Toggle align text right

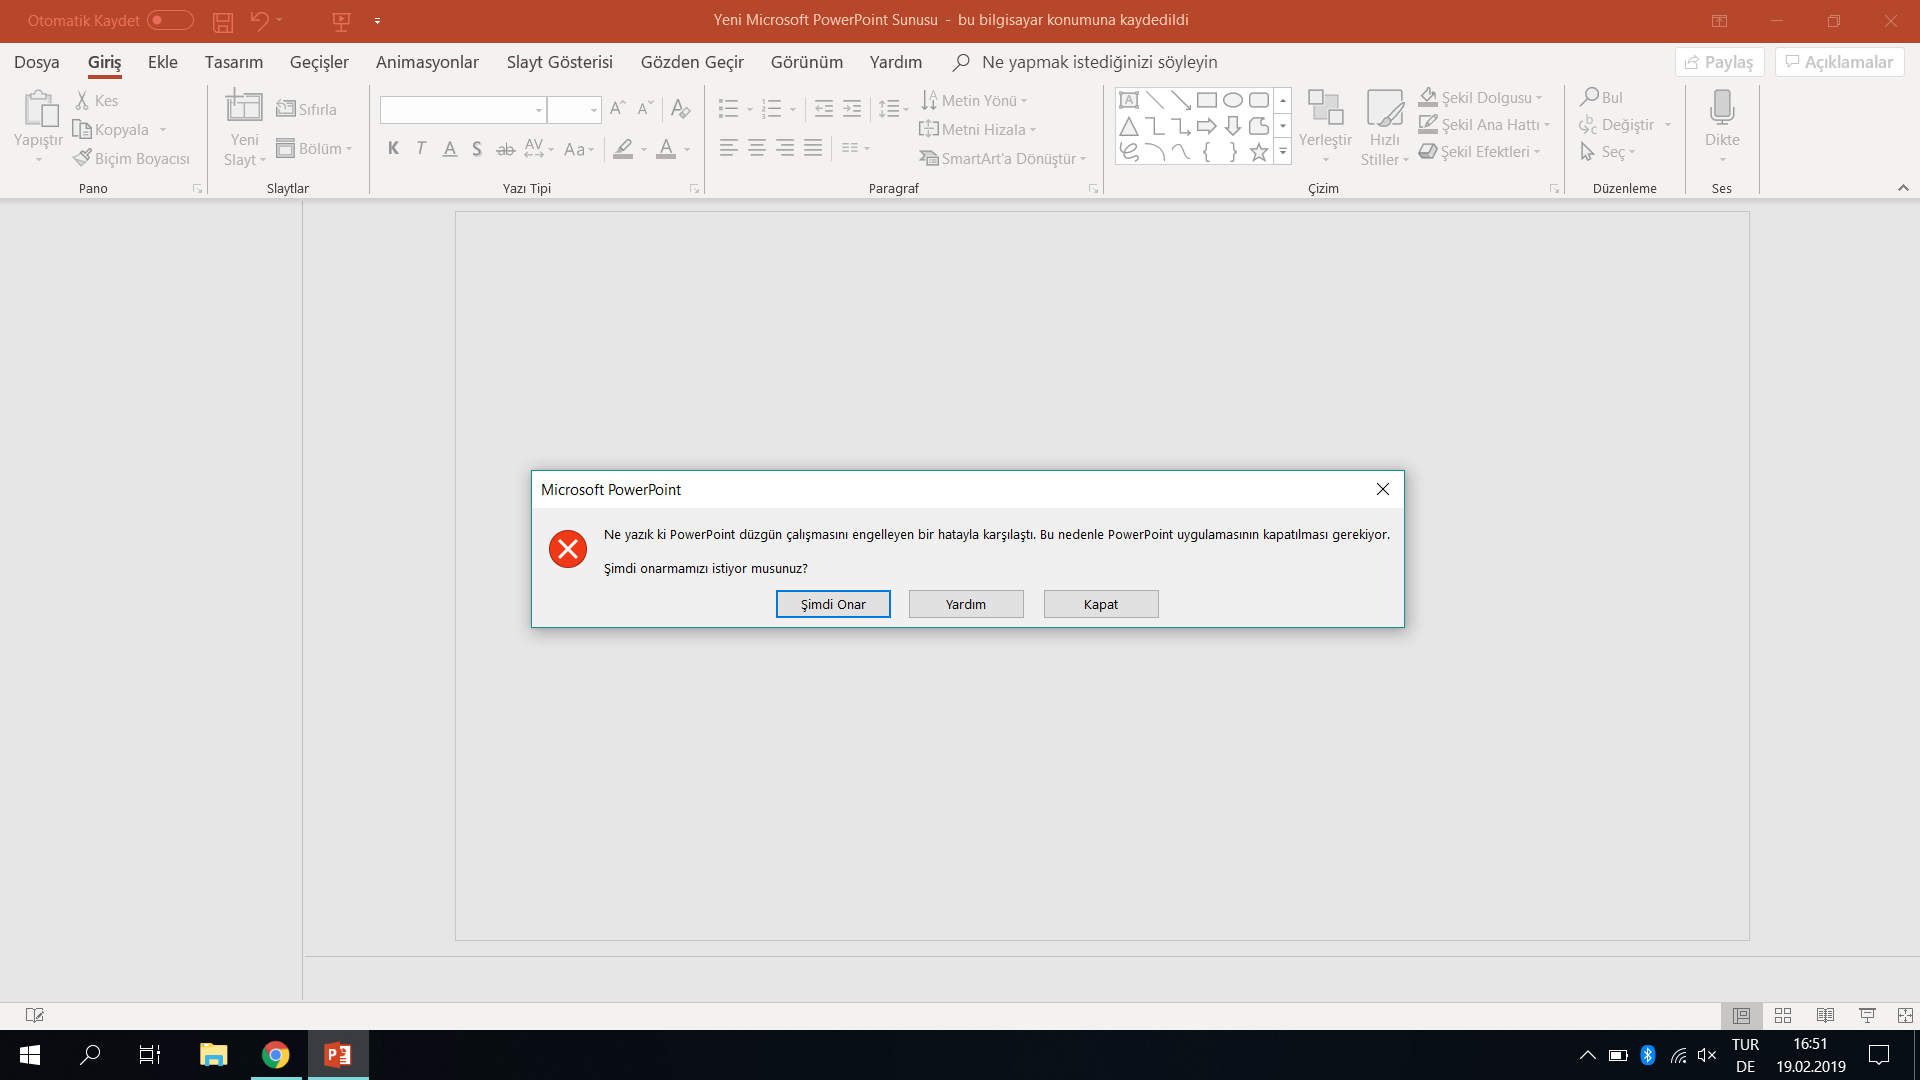click(x=785, y=148)
